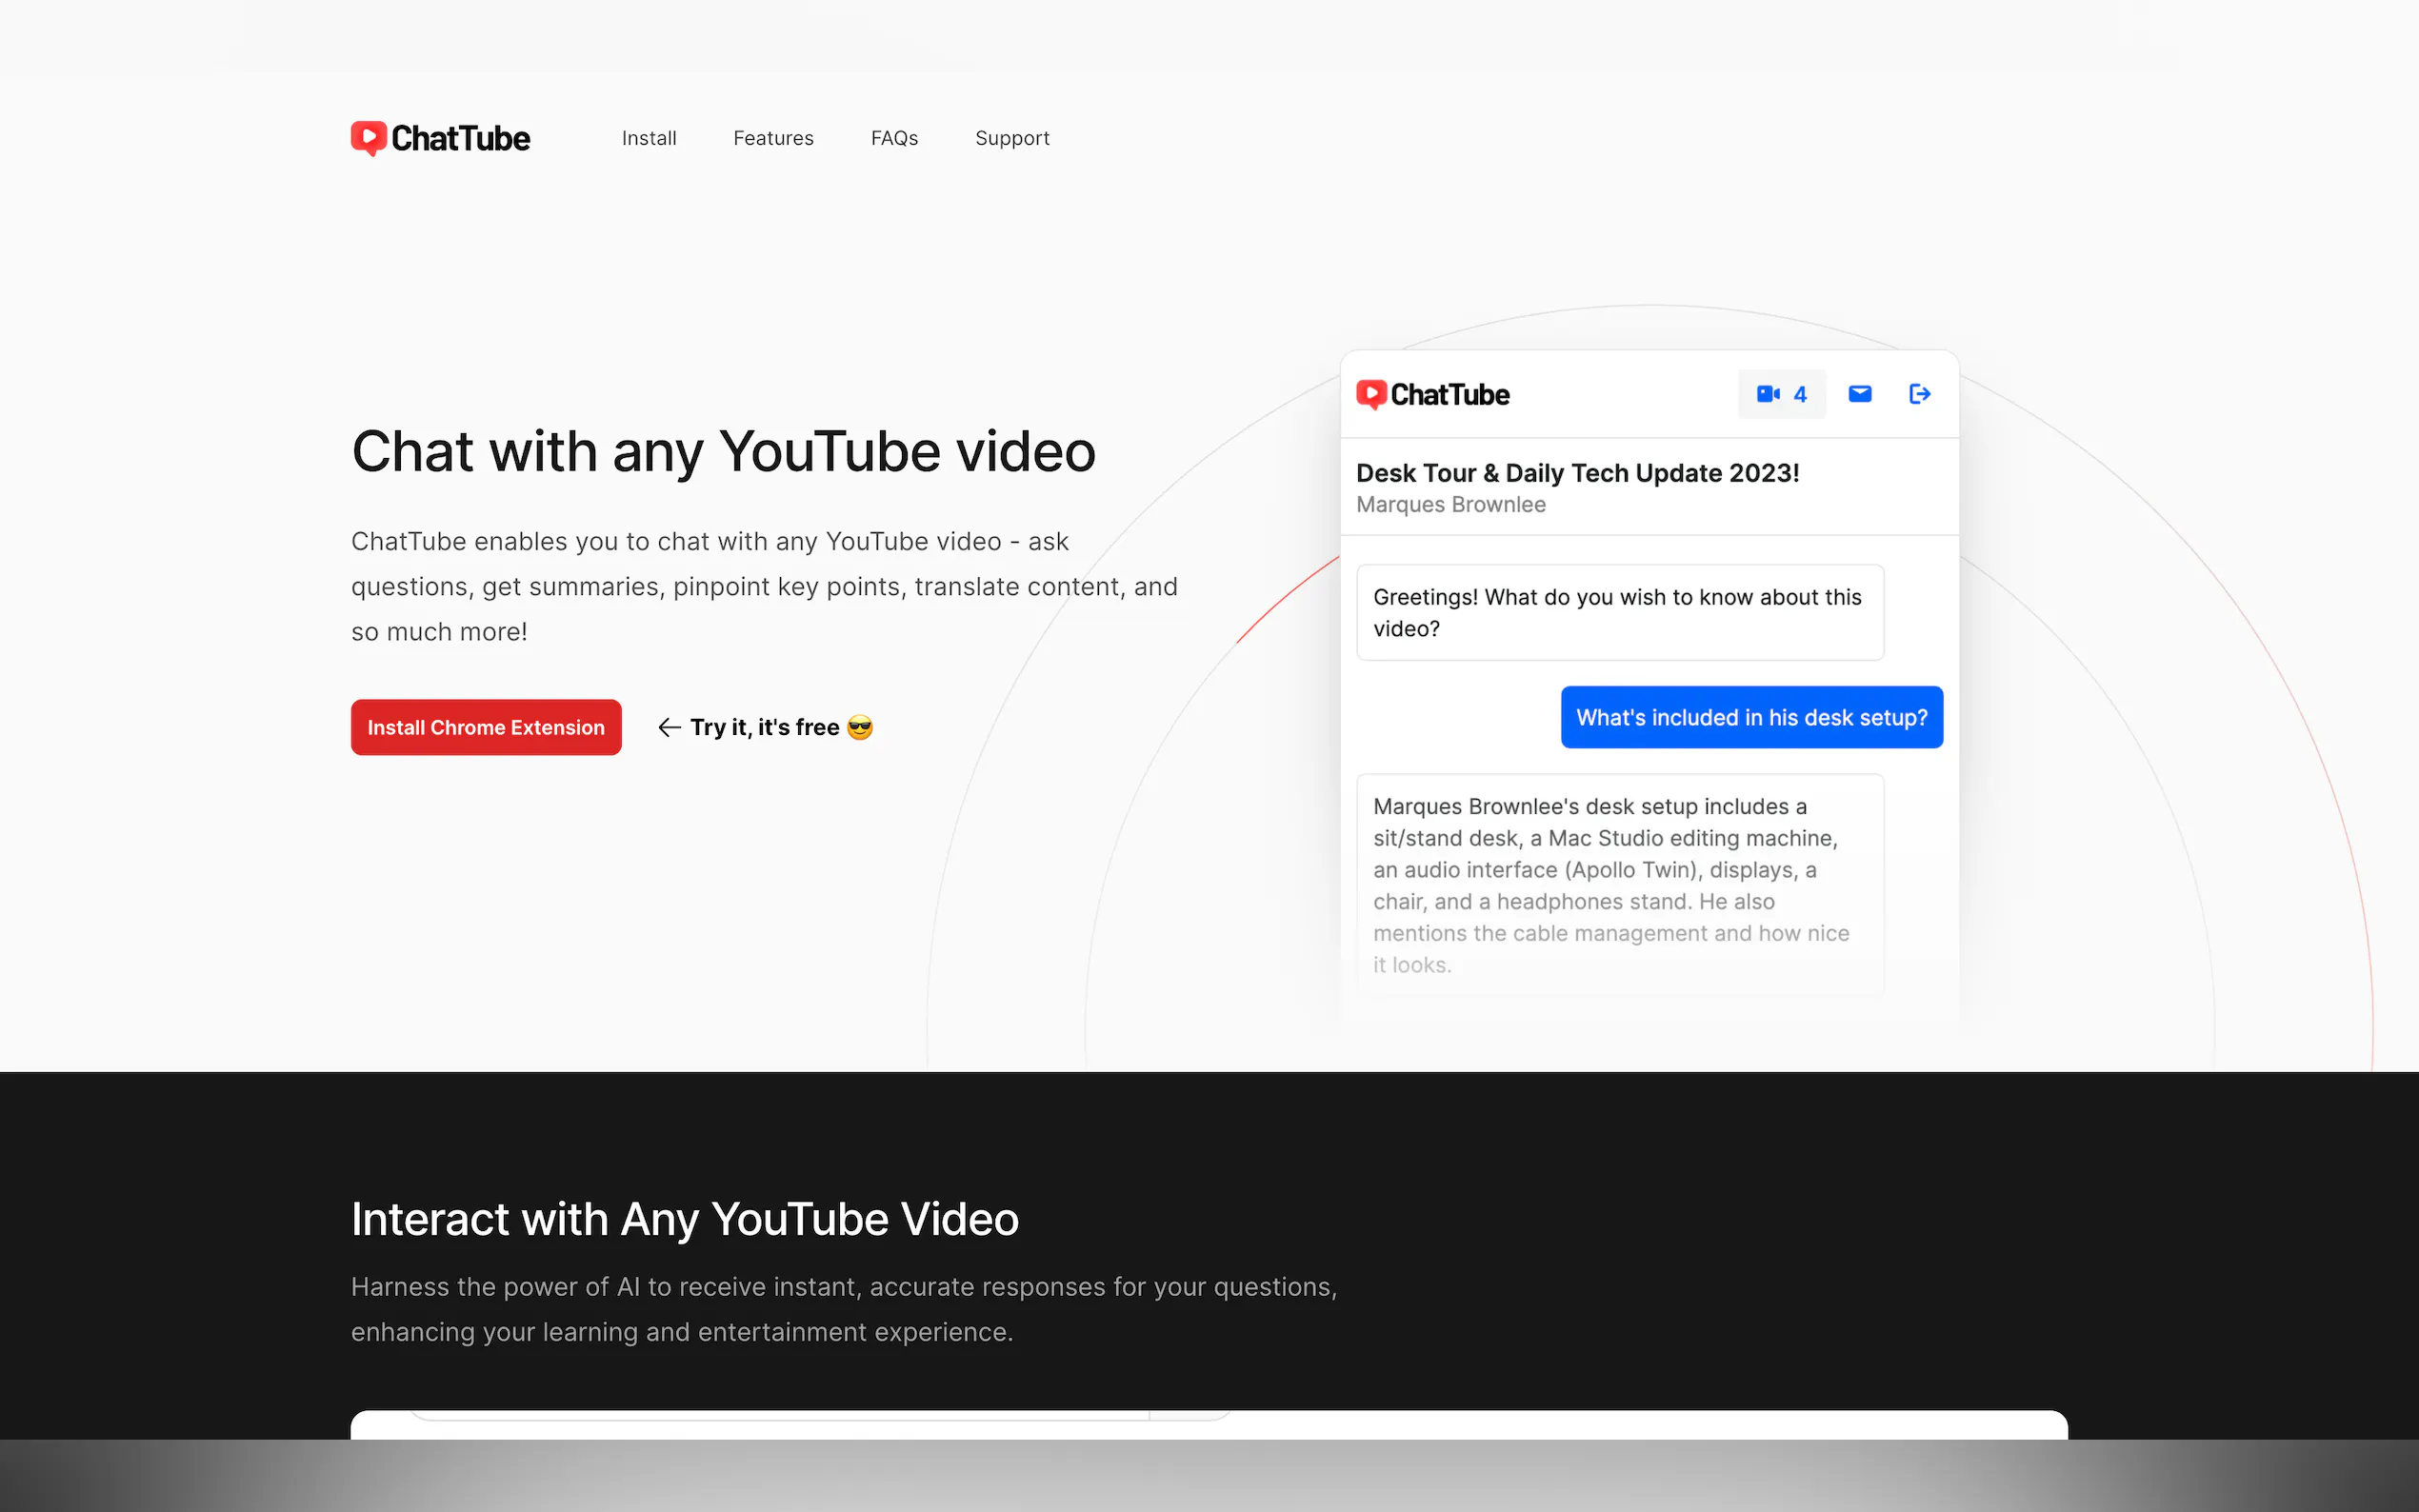Click the sign-out arrow icon in the widget
Screen dimensions: 2419x1512
click(x=1919, y=394)
